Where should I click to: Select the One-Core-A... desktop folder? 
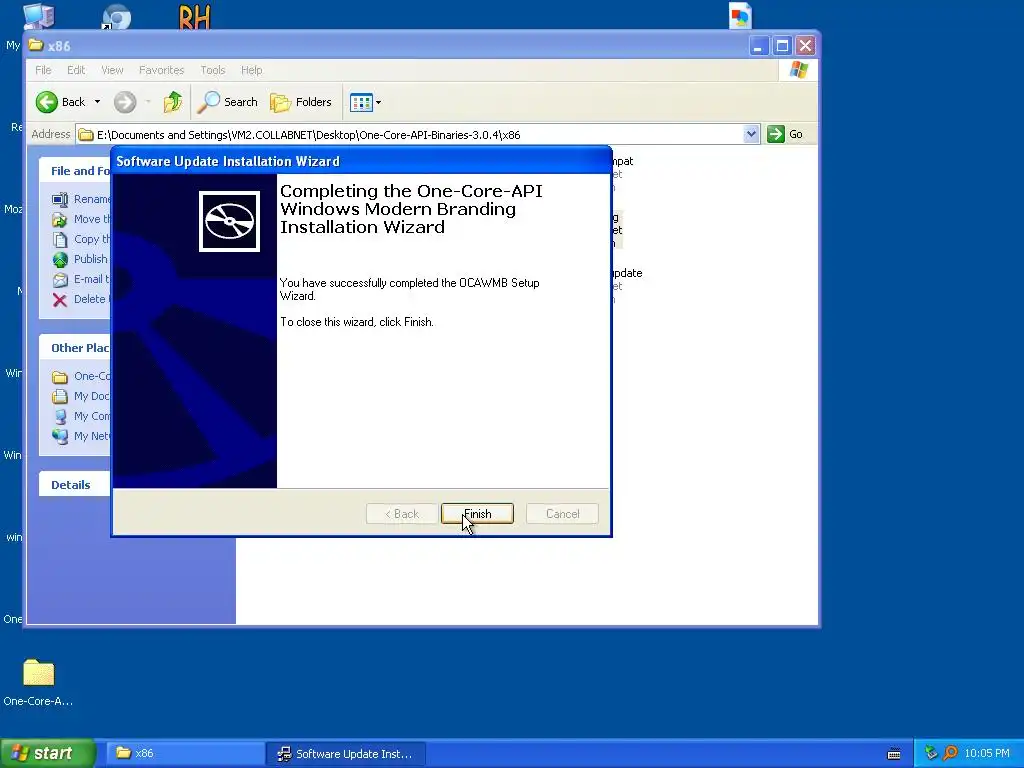pyautogui.click(x=39, y=682)
